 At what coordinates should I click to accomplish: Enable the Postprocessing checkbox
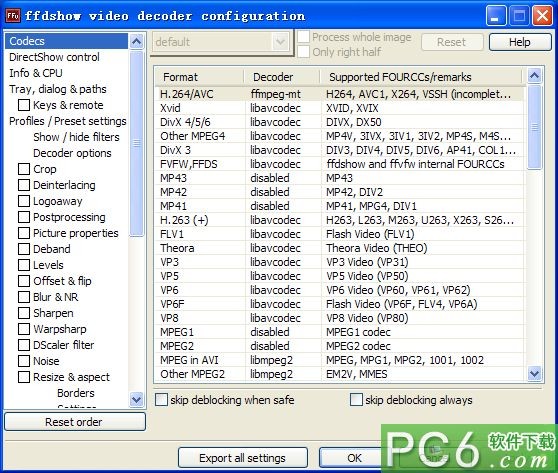point(24,217)
